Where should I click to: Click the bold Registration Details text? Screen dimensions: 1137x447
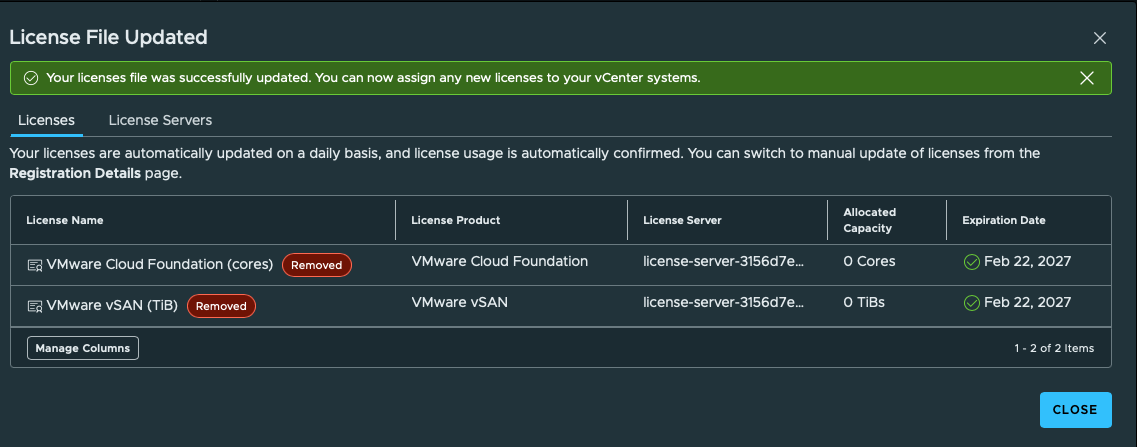click(75, 174)
